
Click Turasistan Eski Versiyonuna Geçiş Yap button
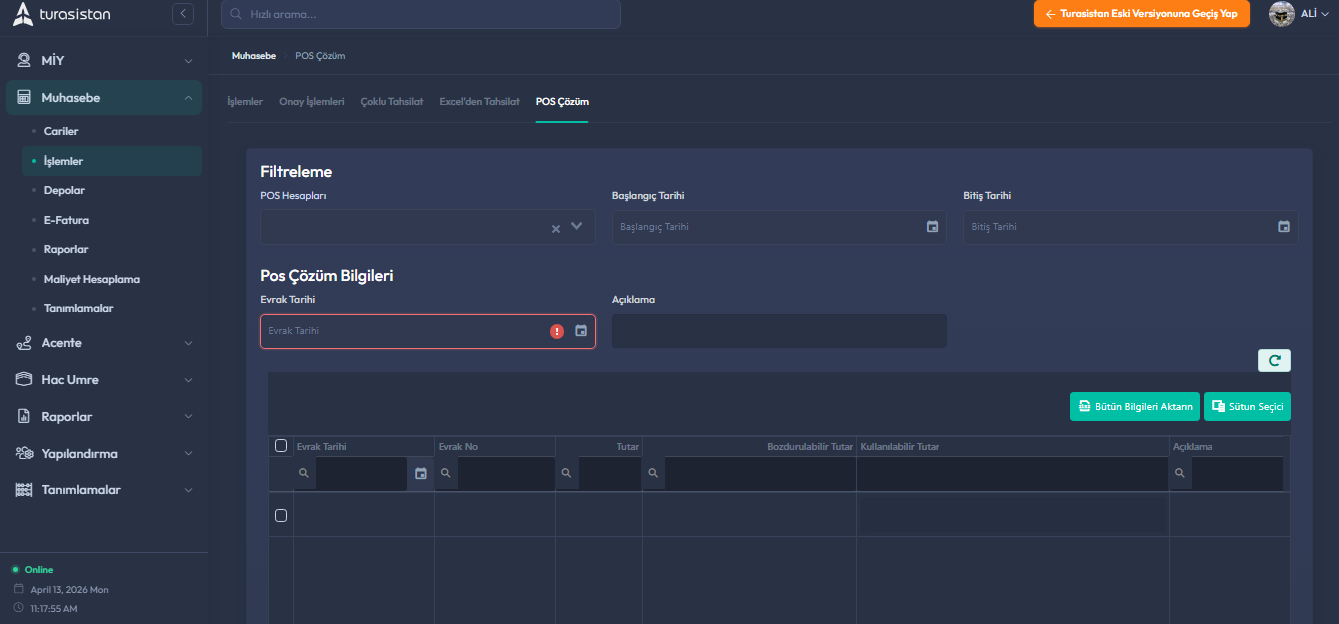[x=1141, y=14]
